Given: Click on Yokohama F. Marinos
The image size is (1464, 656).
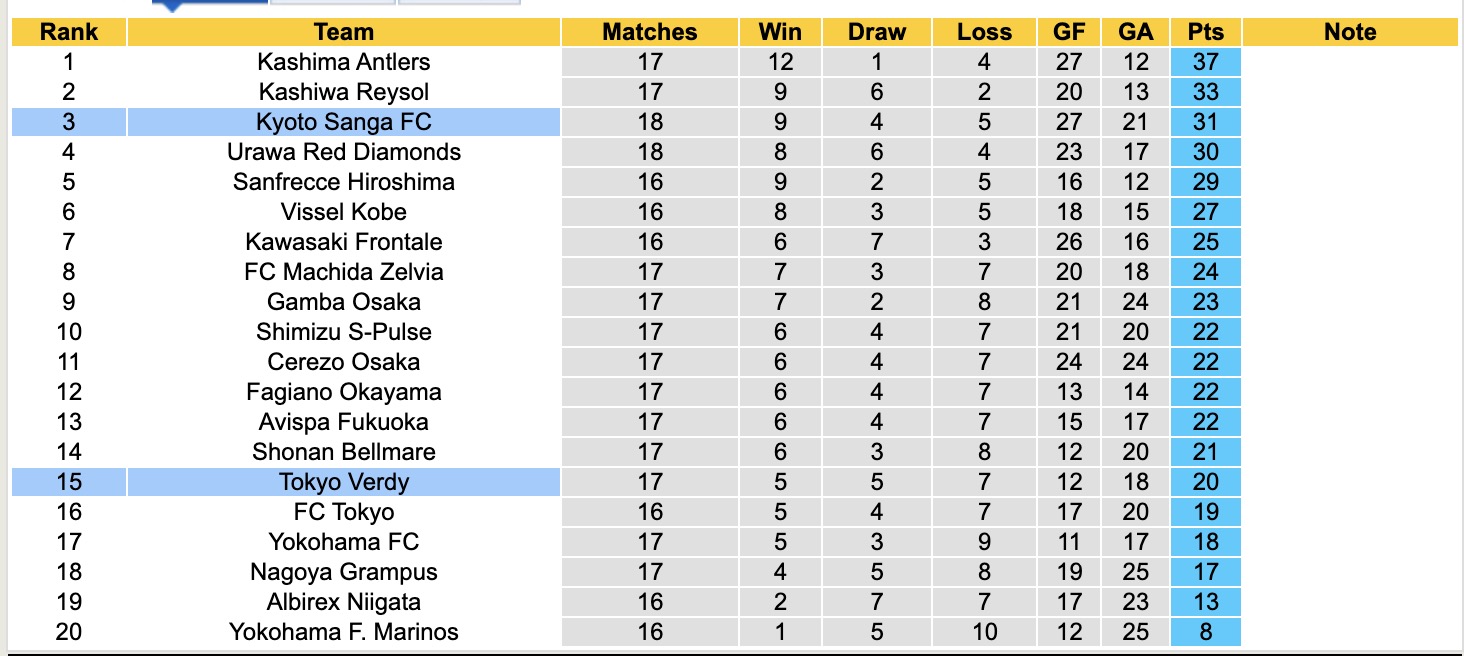Looking at the screenshot, I should [x=343, y=632].
